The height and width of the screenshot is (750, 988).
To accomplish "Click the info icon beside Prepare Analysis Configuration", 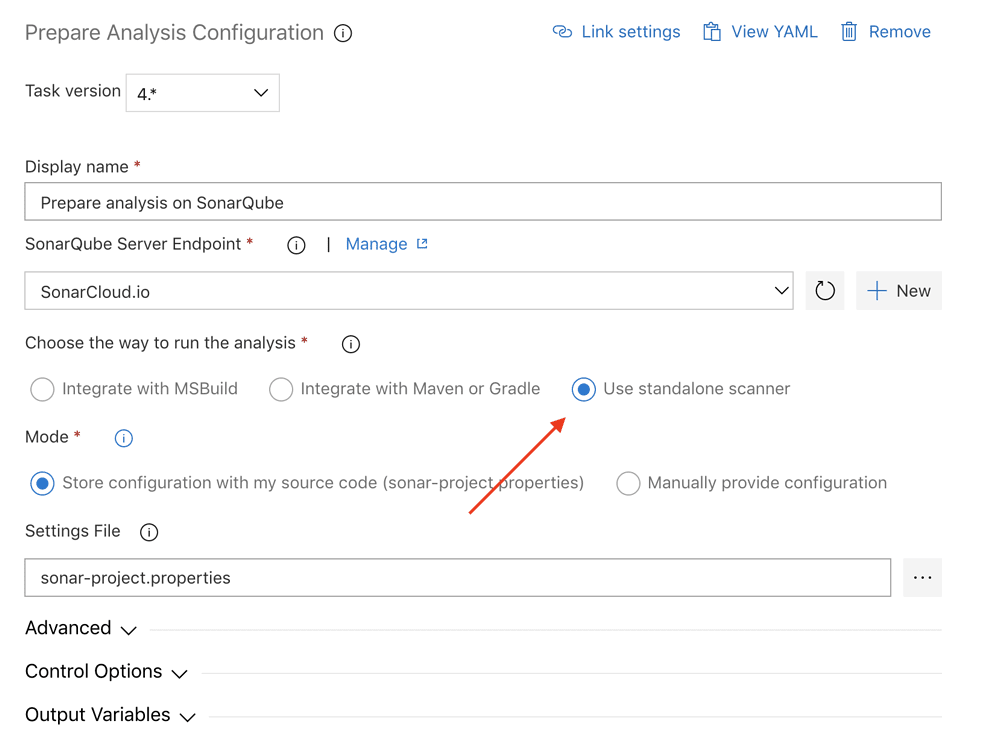I will click(343, 33).
